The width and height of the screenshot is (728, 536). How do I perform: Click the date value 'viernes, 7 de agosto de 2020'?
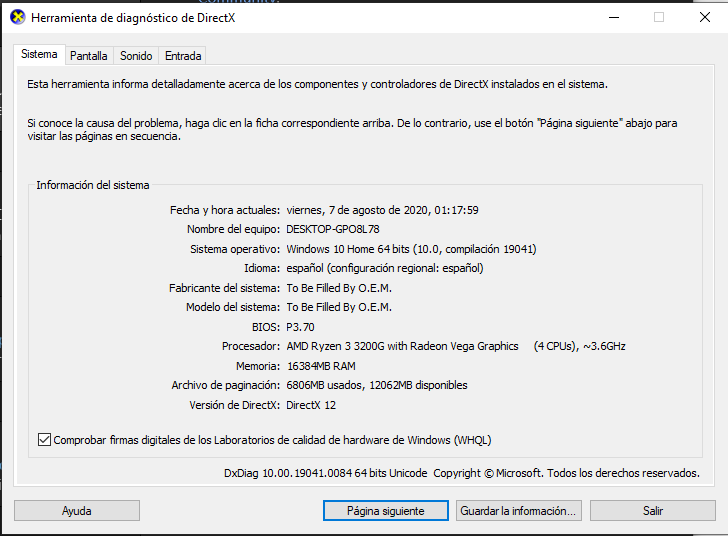[382, 210]
